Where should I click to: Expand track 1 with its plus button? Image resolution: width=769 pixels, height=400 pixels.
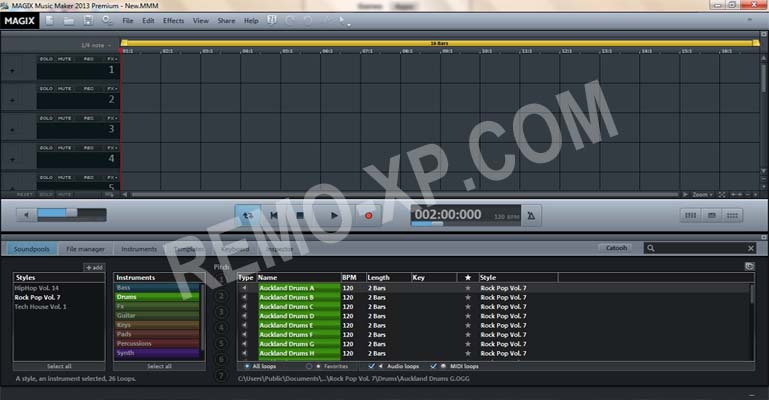coord(12,71)
